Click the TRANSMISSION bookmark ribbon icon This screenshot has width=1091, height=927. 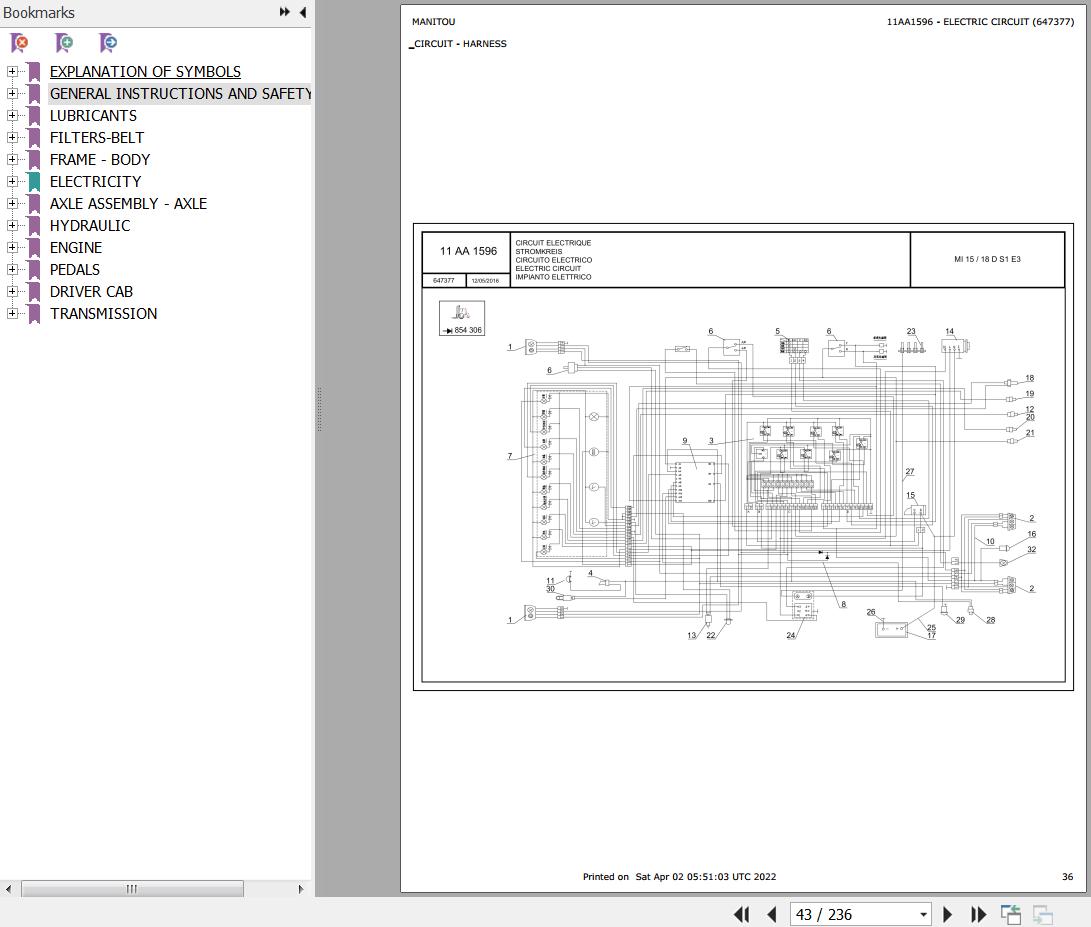tap(34, 314)
